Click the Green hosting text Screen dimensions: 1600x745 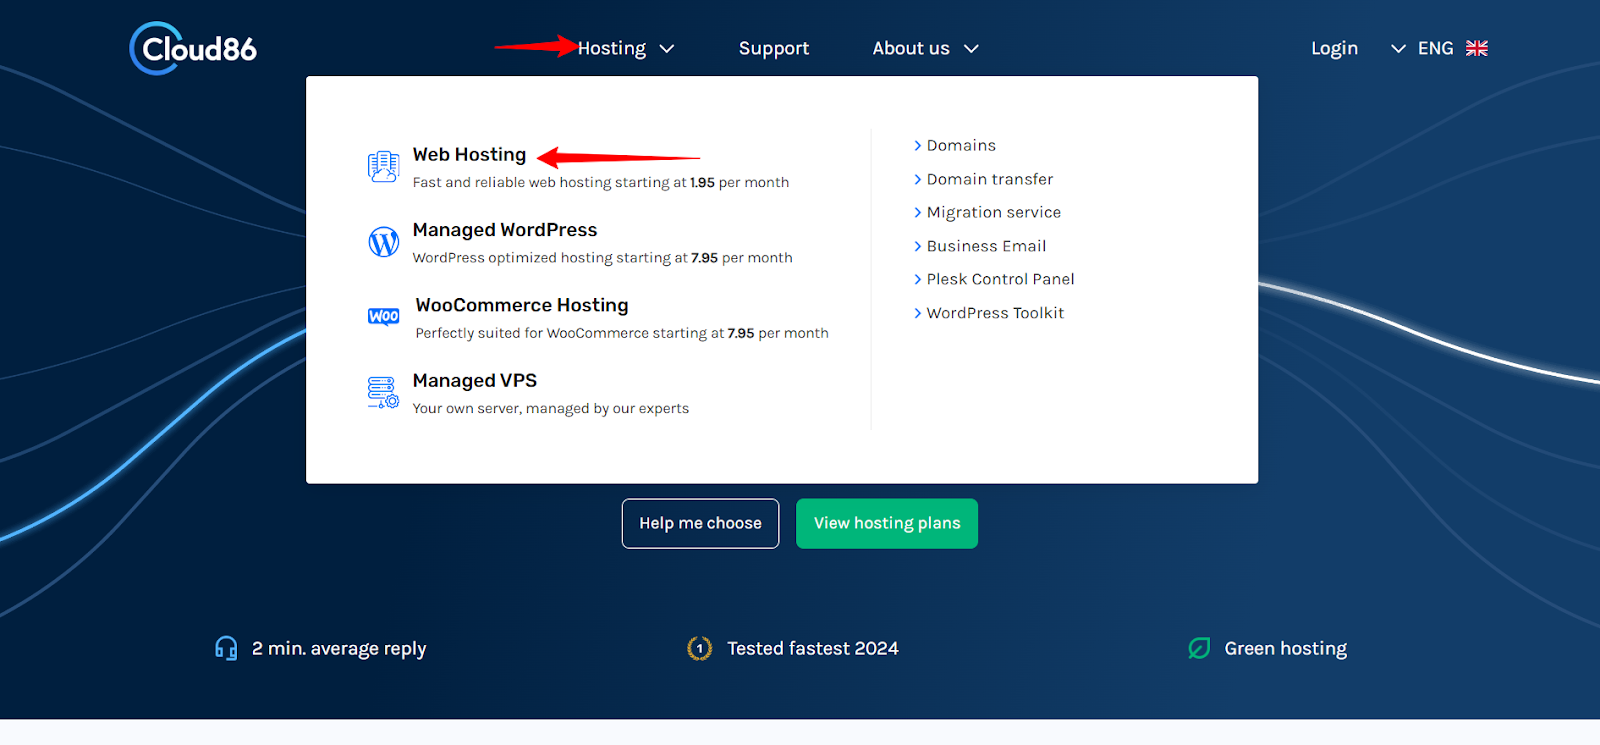click(x=1286, y=648)
